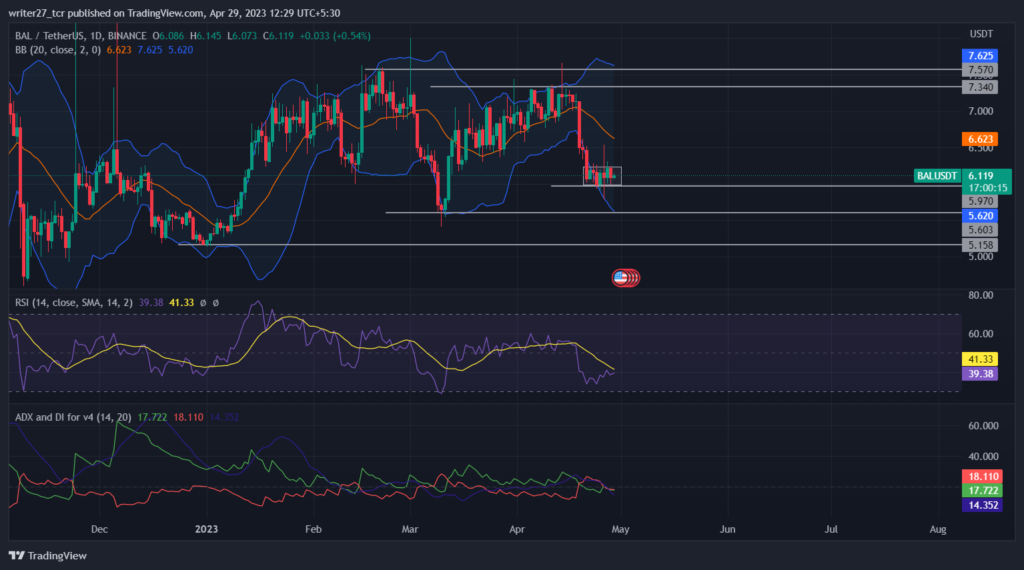The height and width of the screenshot is (570, 1024).
Task: Click the yellow 41.33 RSI SMA value tag
Action: point(980,359)
